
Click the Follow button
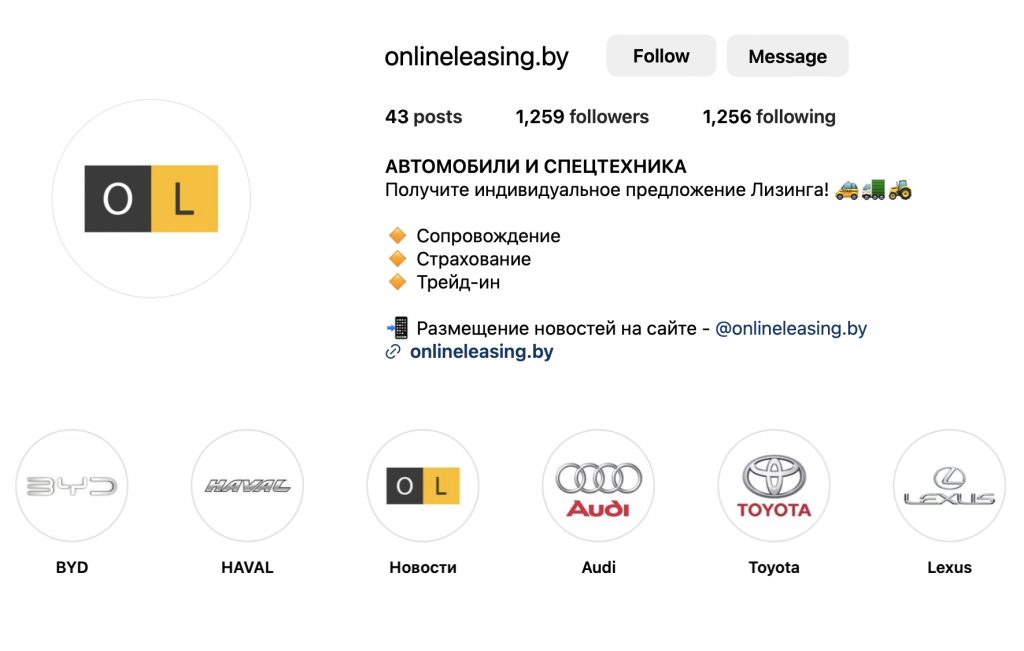(660, 56)
